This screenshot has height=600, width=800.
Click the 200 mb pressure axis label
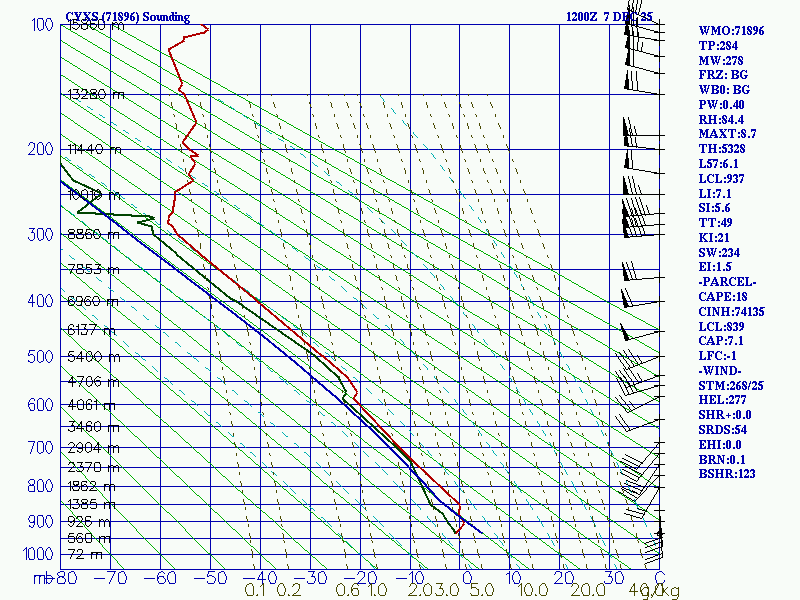pos(40,149)
